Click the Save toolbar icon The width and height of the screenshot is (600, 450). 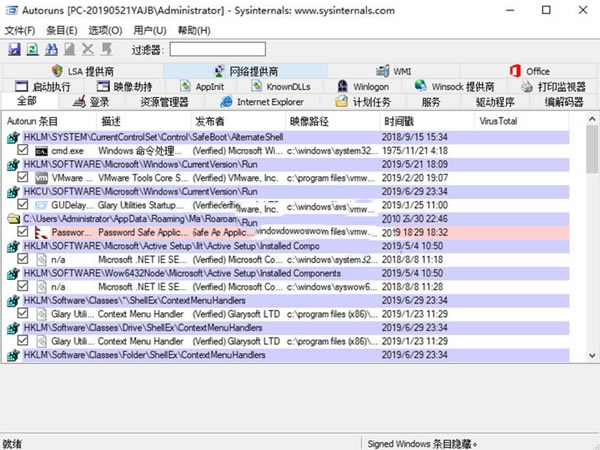click(x=14, y=49)
